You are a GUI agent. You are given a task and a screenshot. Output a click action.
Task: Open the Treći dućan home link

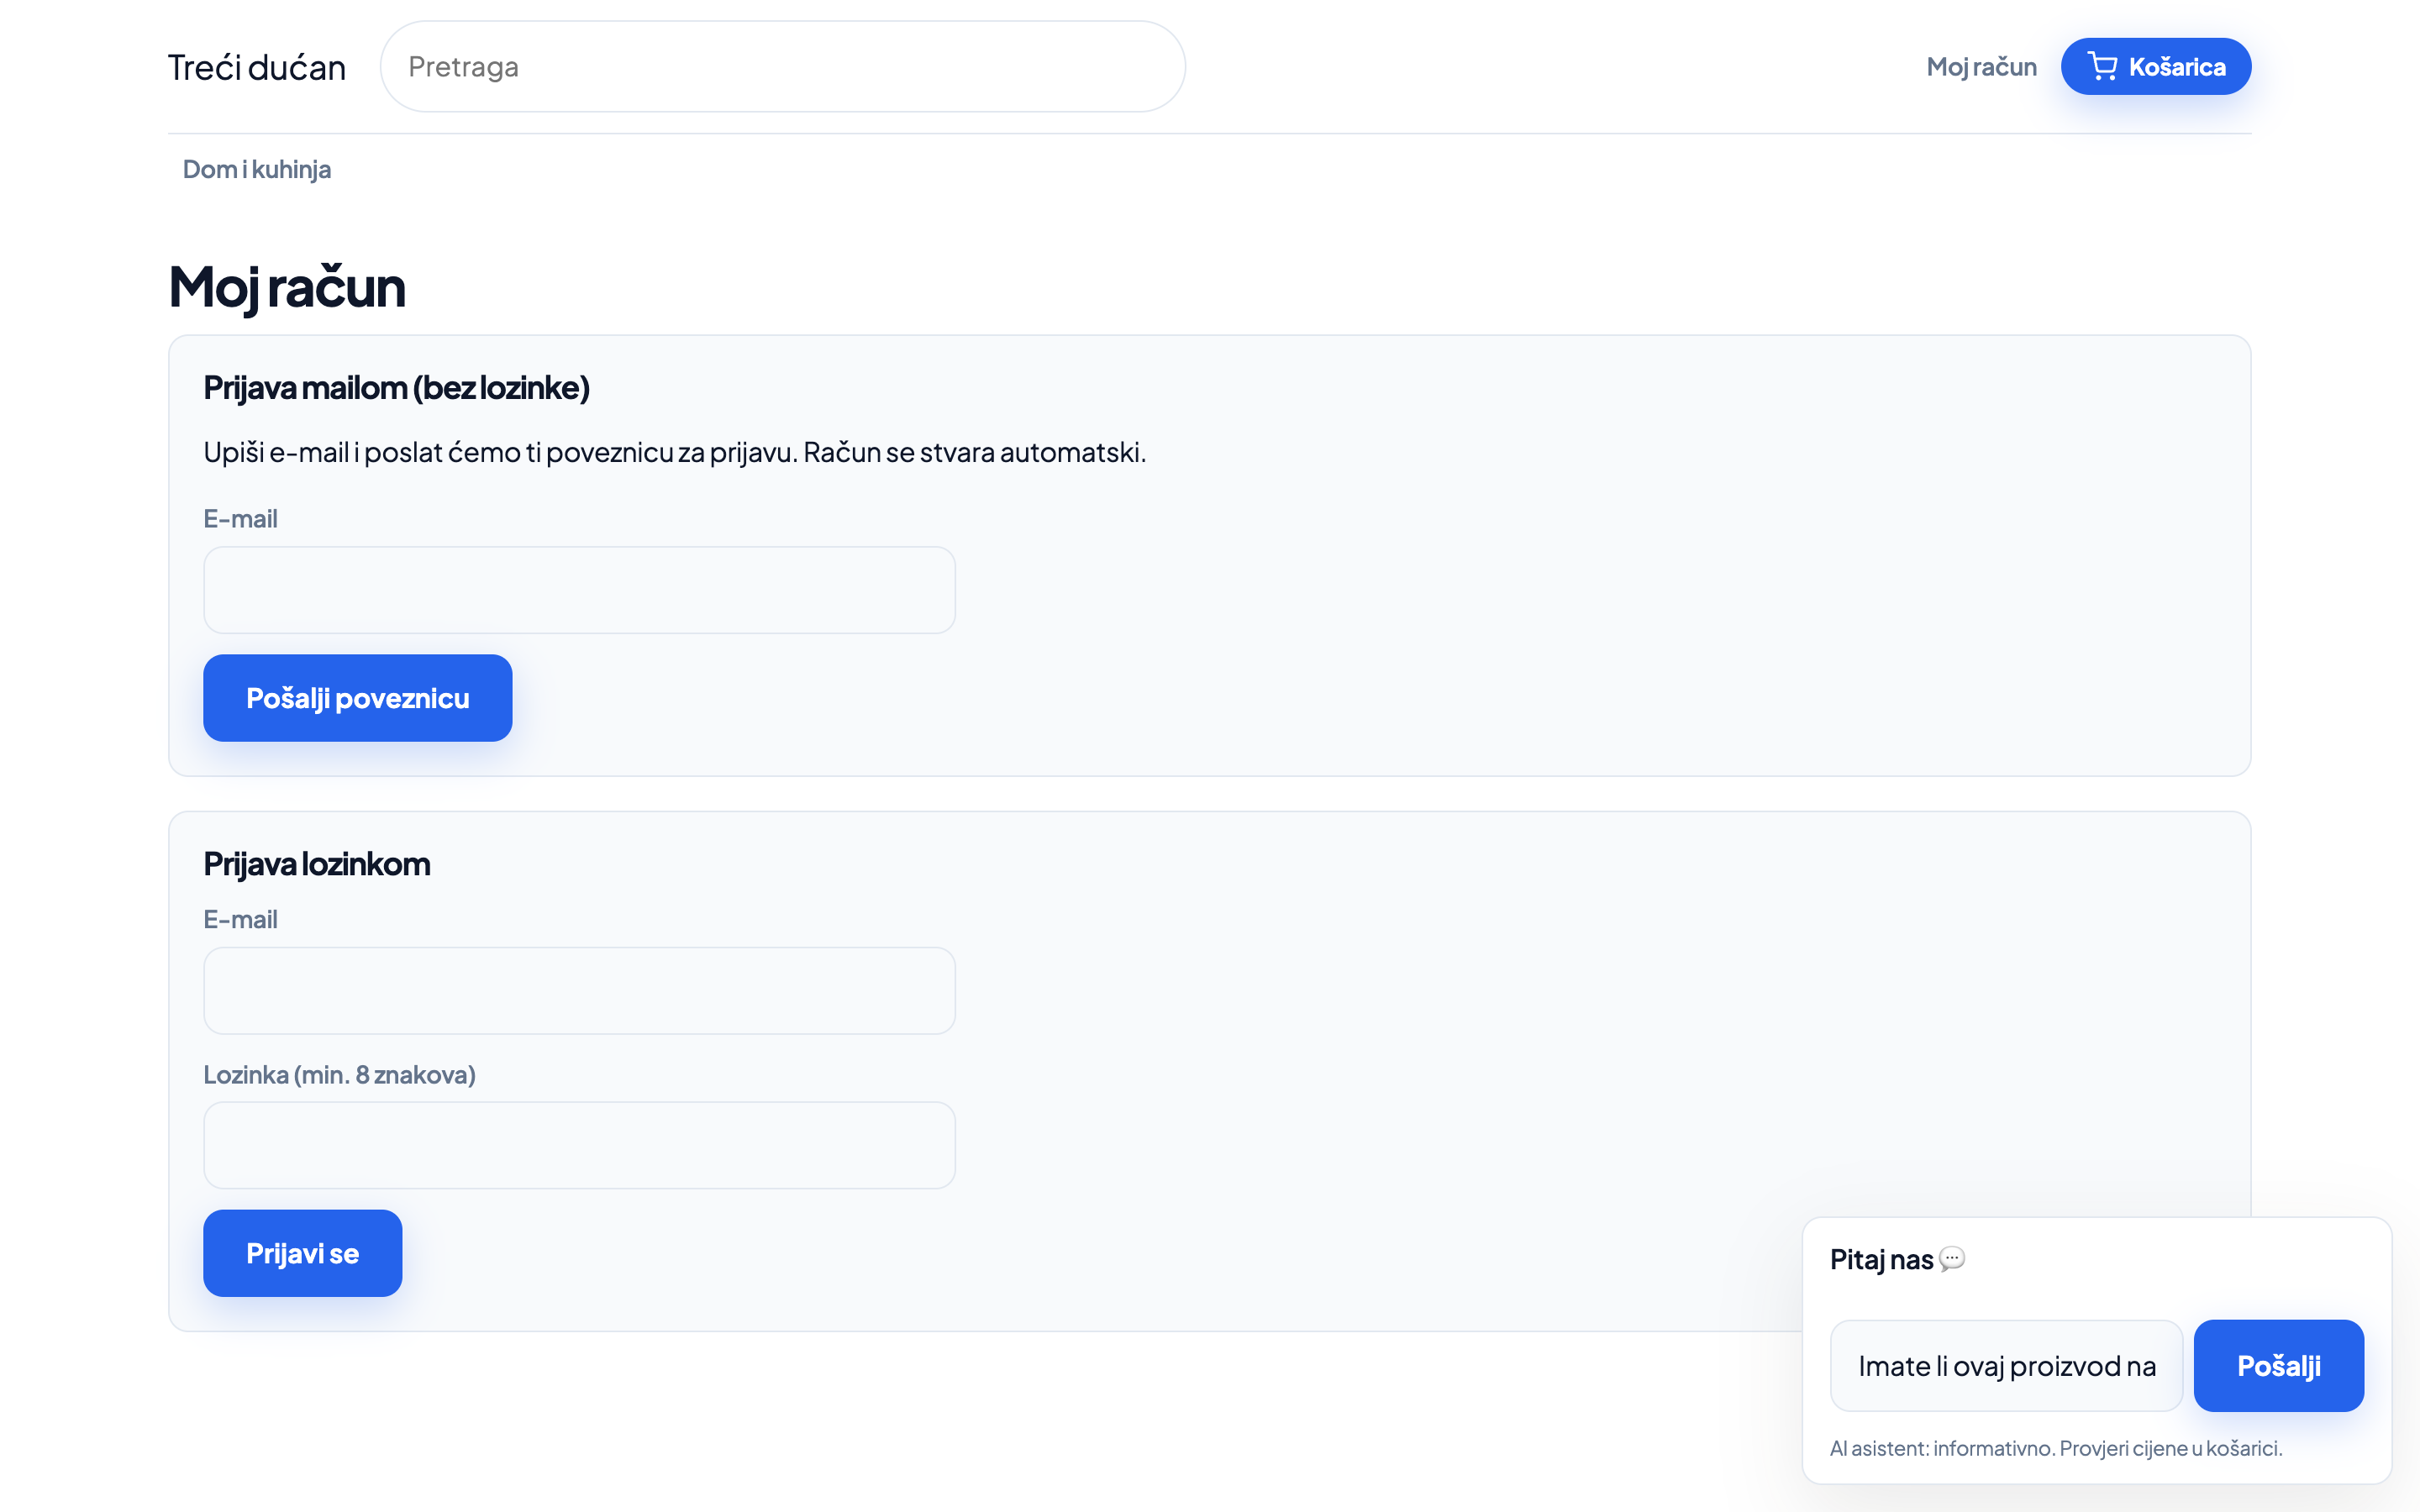[x=257, y=67]
